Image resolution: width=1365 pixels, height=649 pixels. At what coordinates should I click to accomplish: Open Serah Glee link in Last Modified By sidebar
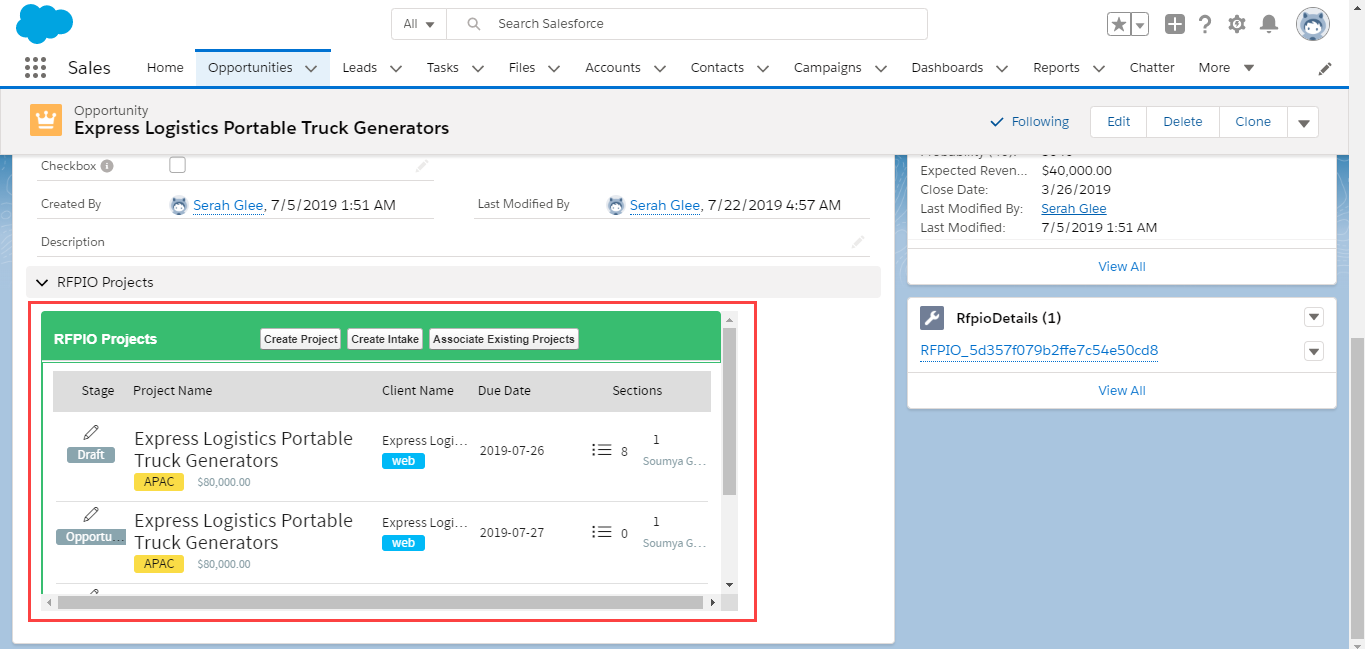click(x=1074, y=208)
